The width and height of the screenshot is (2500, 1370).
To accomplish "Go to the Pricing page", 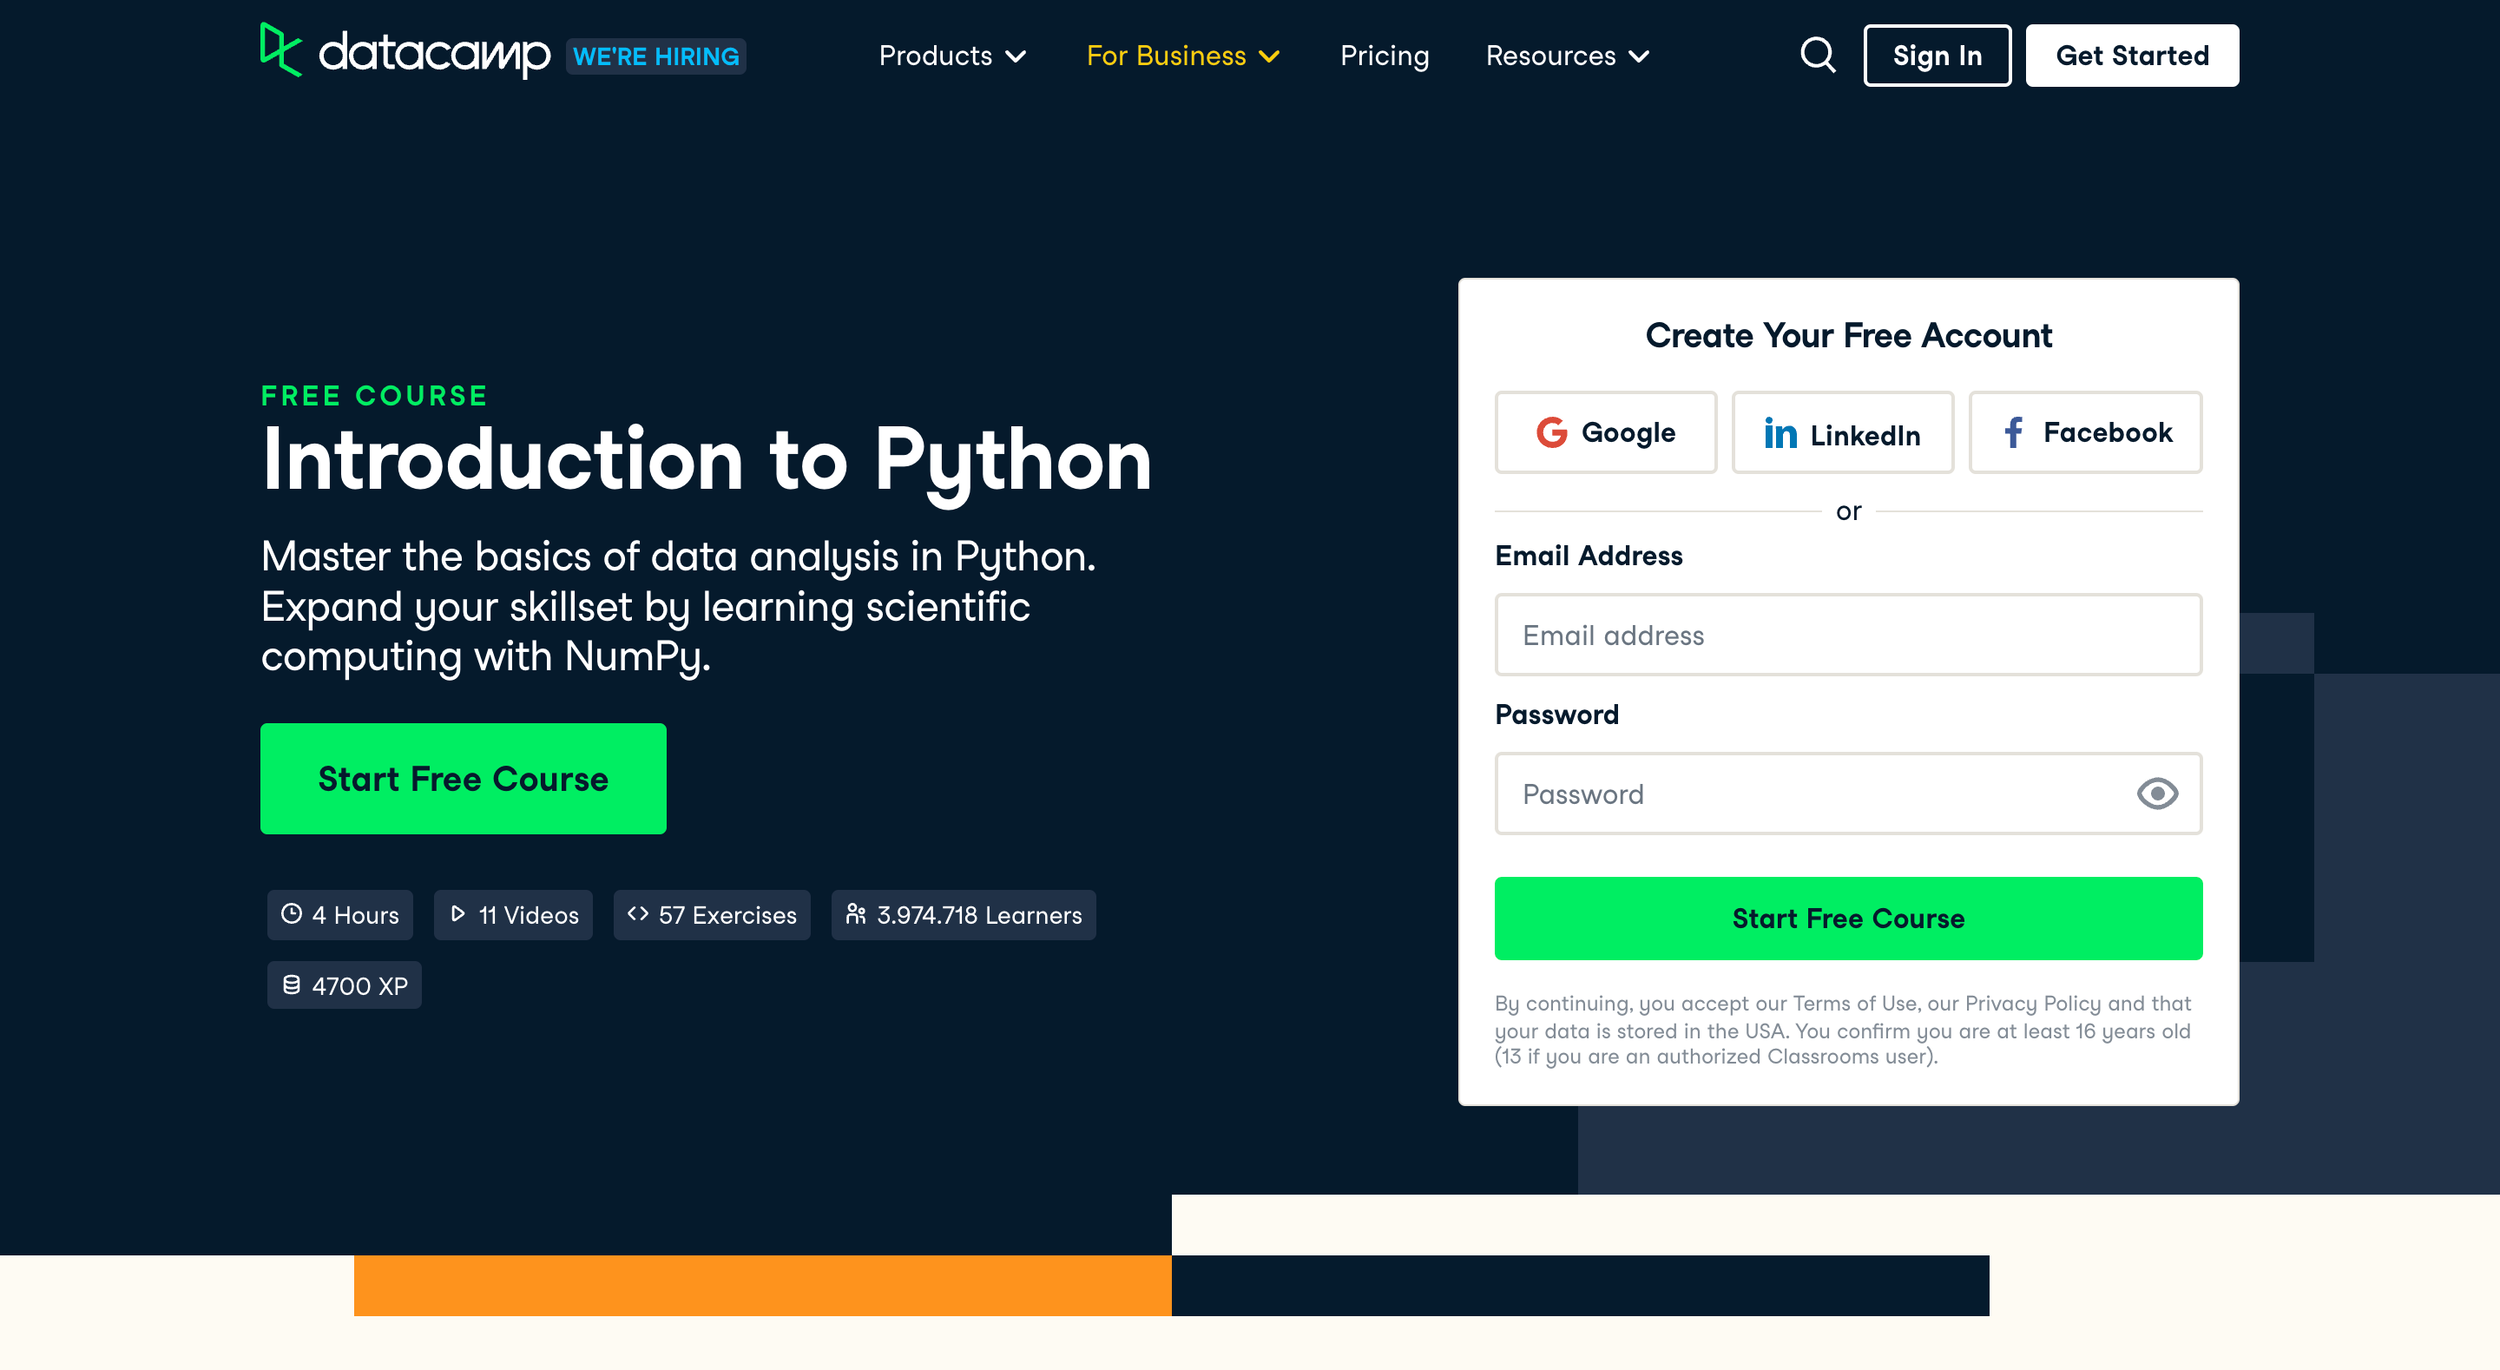I will 1384,56.
